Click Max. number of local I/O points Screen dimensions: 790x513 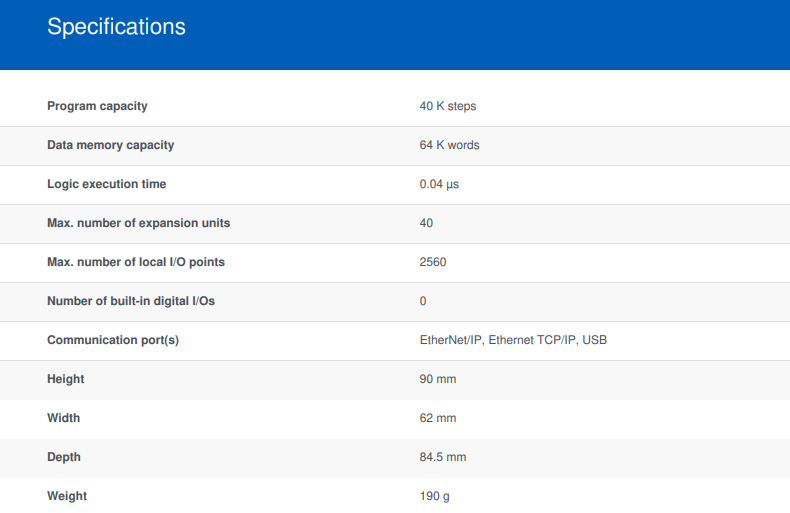[x=136, y=262]
